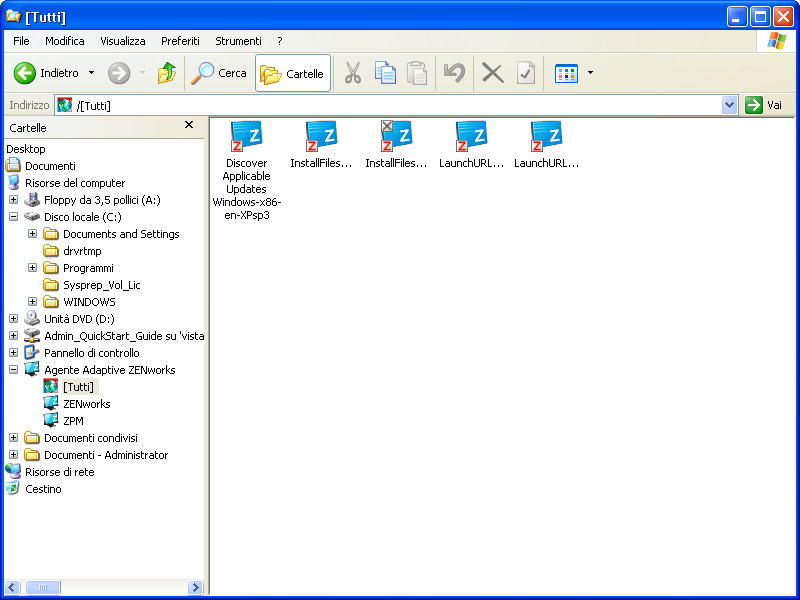Viewport: 800px width, 600px height.
Task: Open the address bar dropdown arrow
Action: click(729, 105)
